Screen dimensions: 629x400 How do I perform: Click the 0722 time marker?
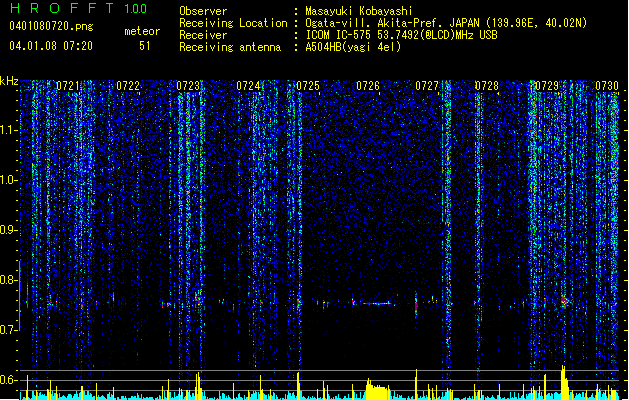(x=128, y=86)
